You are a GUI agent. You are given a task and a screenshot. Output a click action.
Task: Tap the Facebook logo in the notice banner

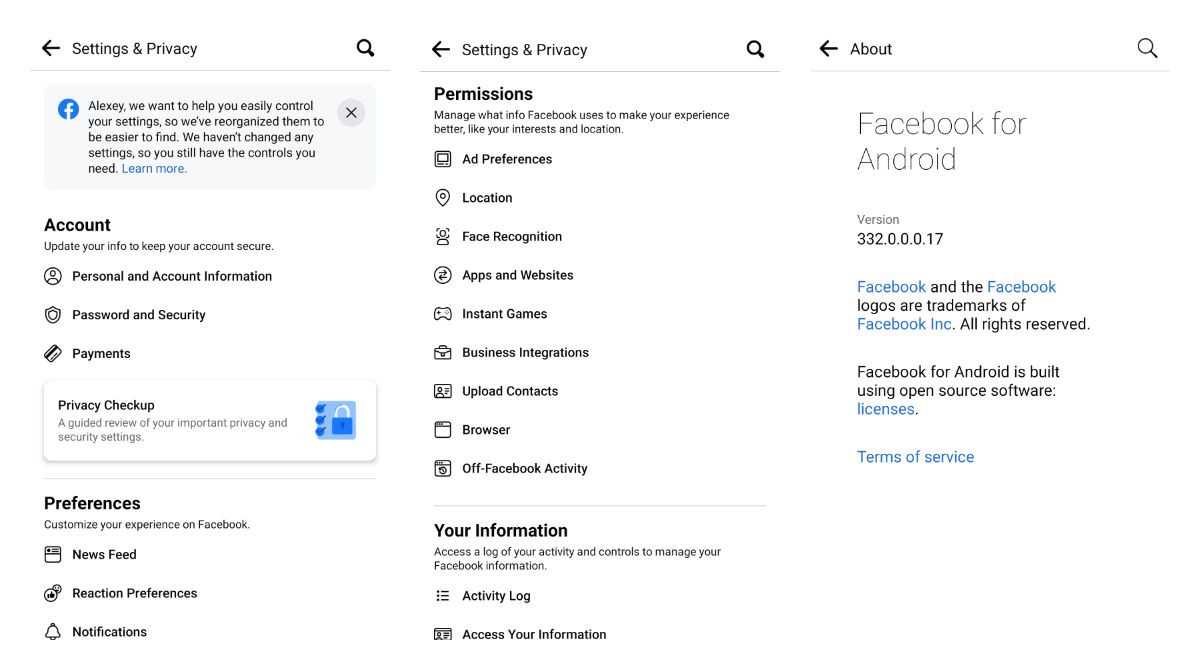pyautogui.click(x=68, y=109)
